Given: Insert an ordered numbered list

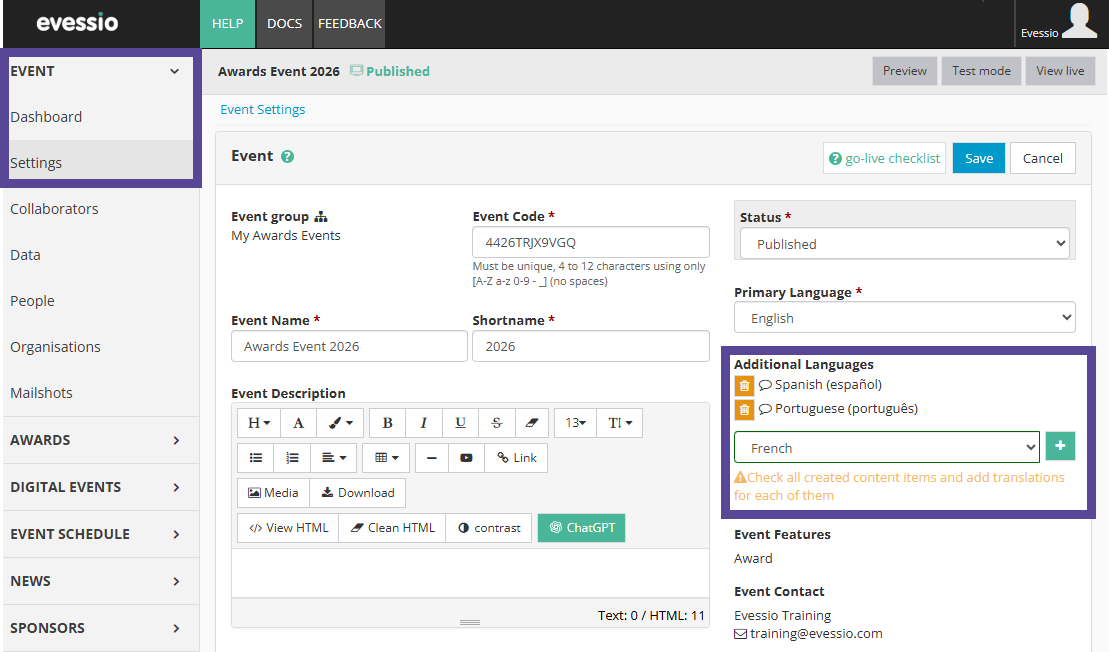Looking at the screenshot, I should [292, 458].
